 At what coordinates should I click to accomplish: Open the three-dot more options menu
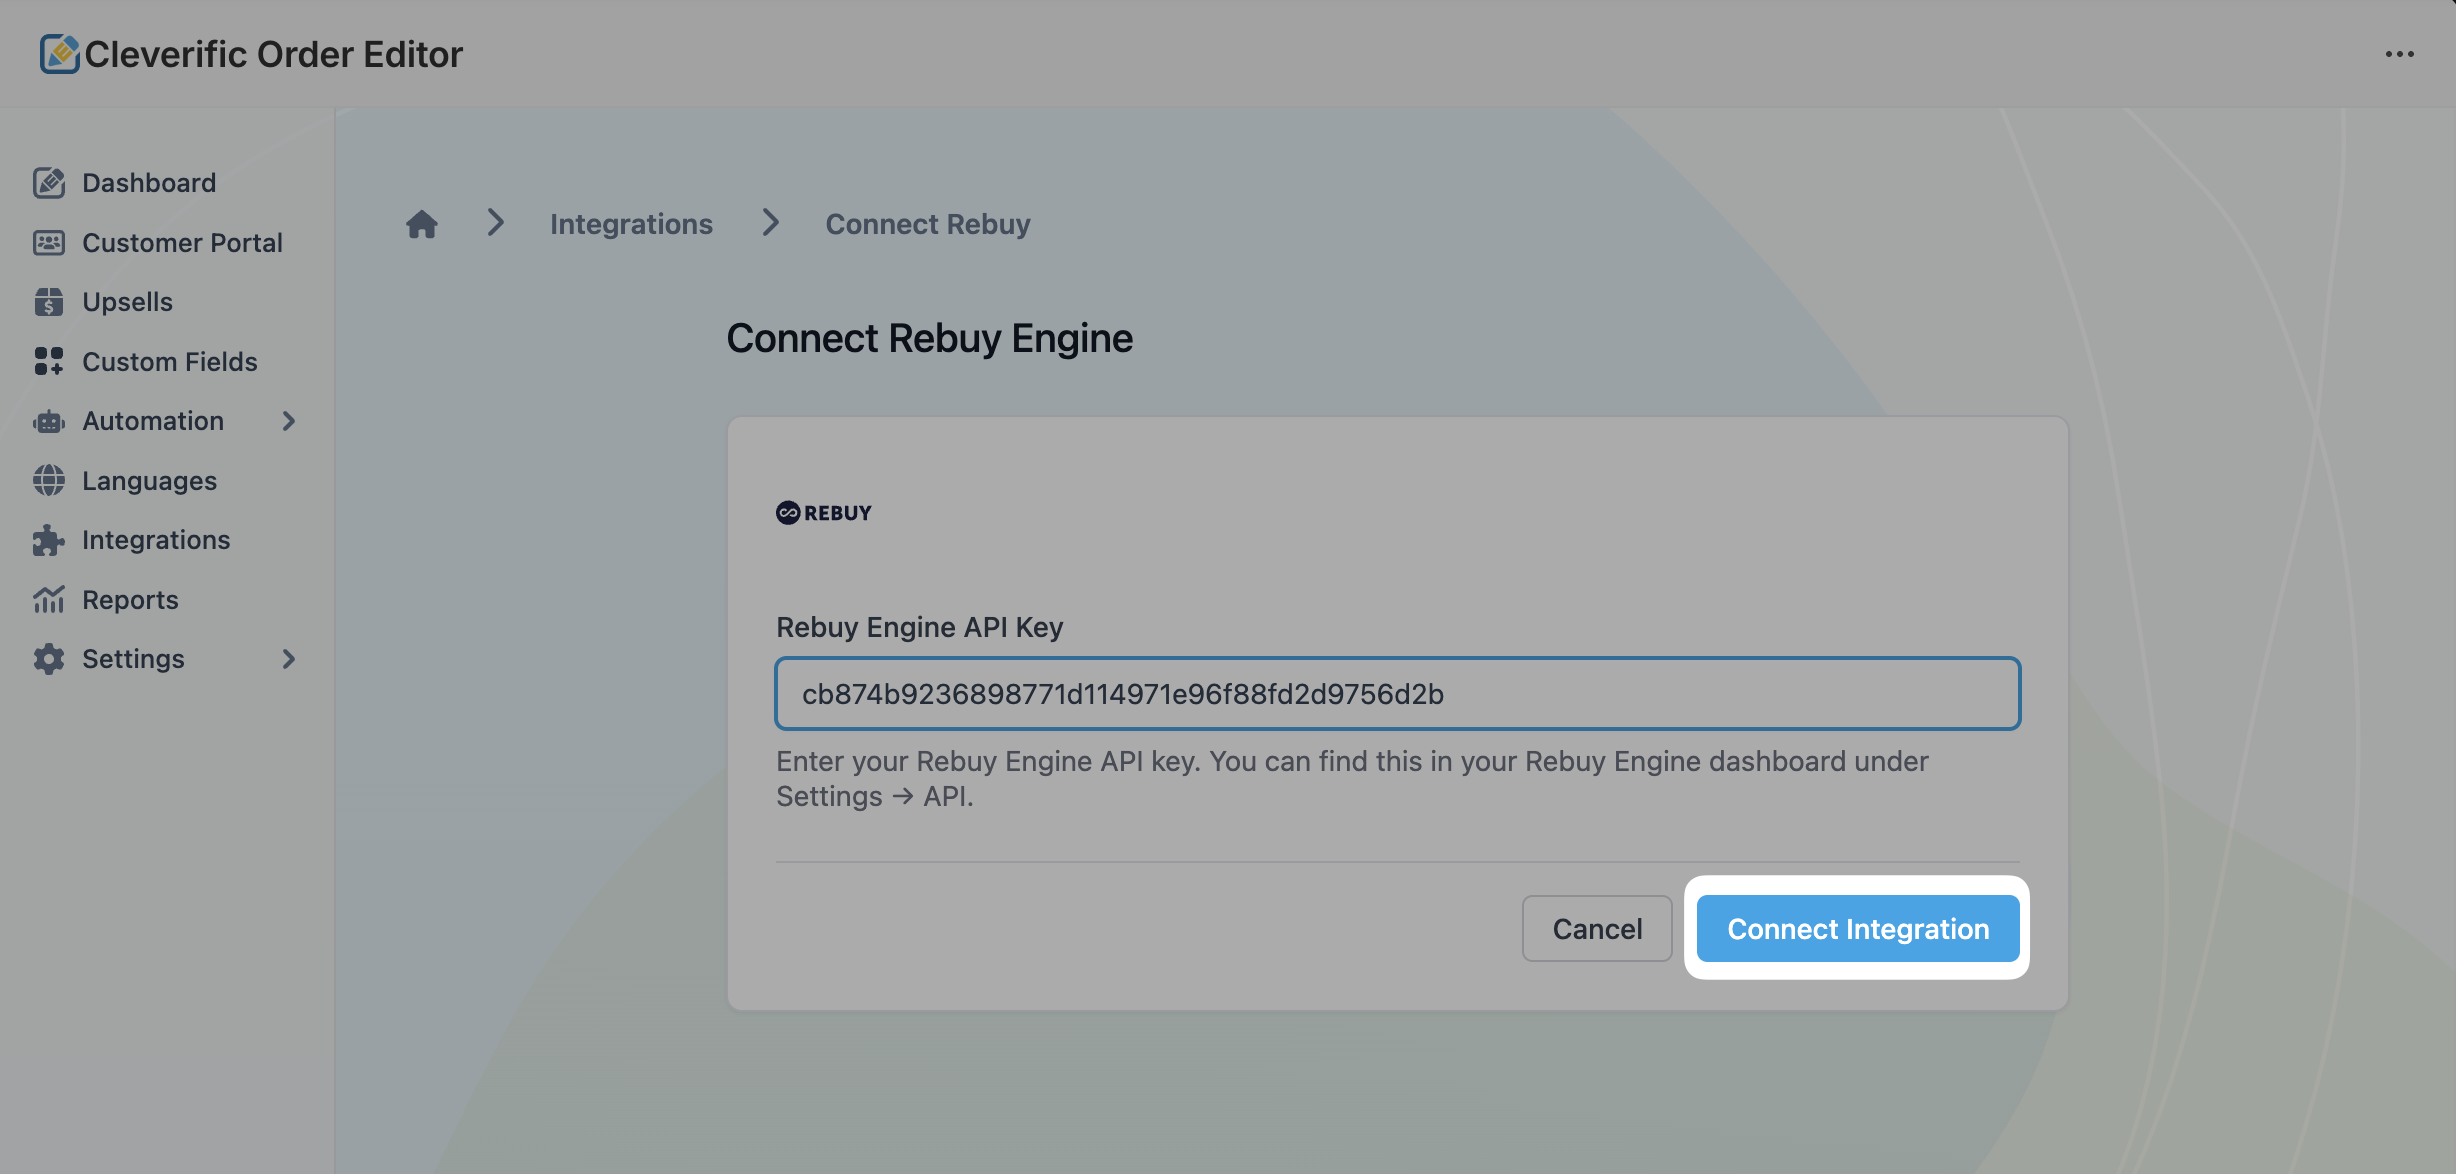[2399, 54]
